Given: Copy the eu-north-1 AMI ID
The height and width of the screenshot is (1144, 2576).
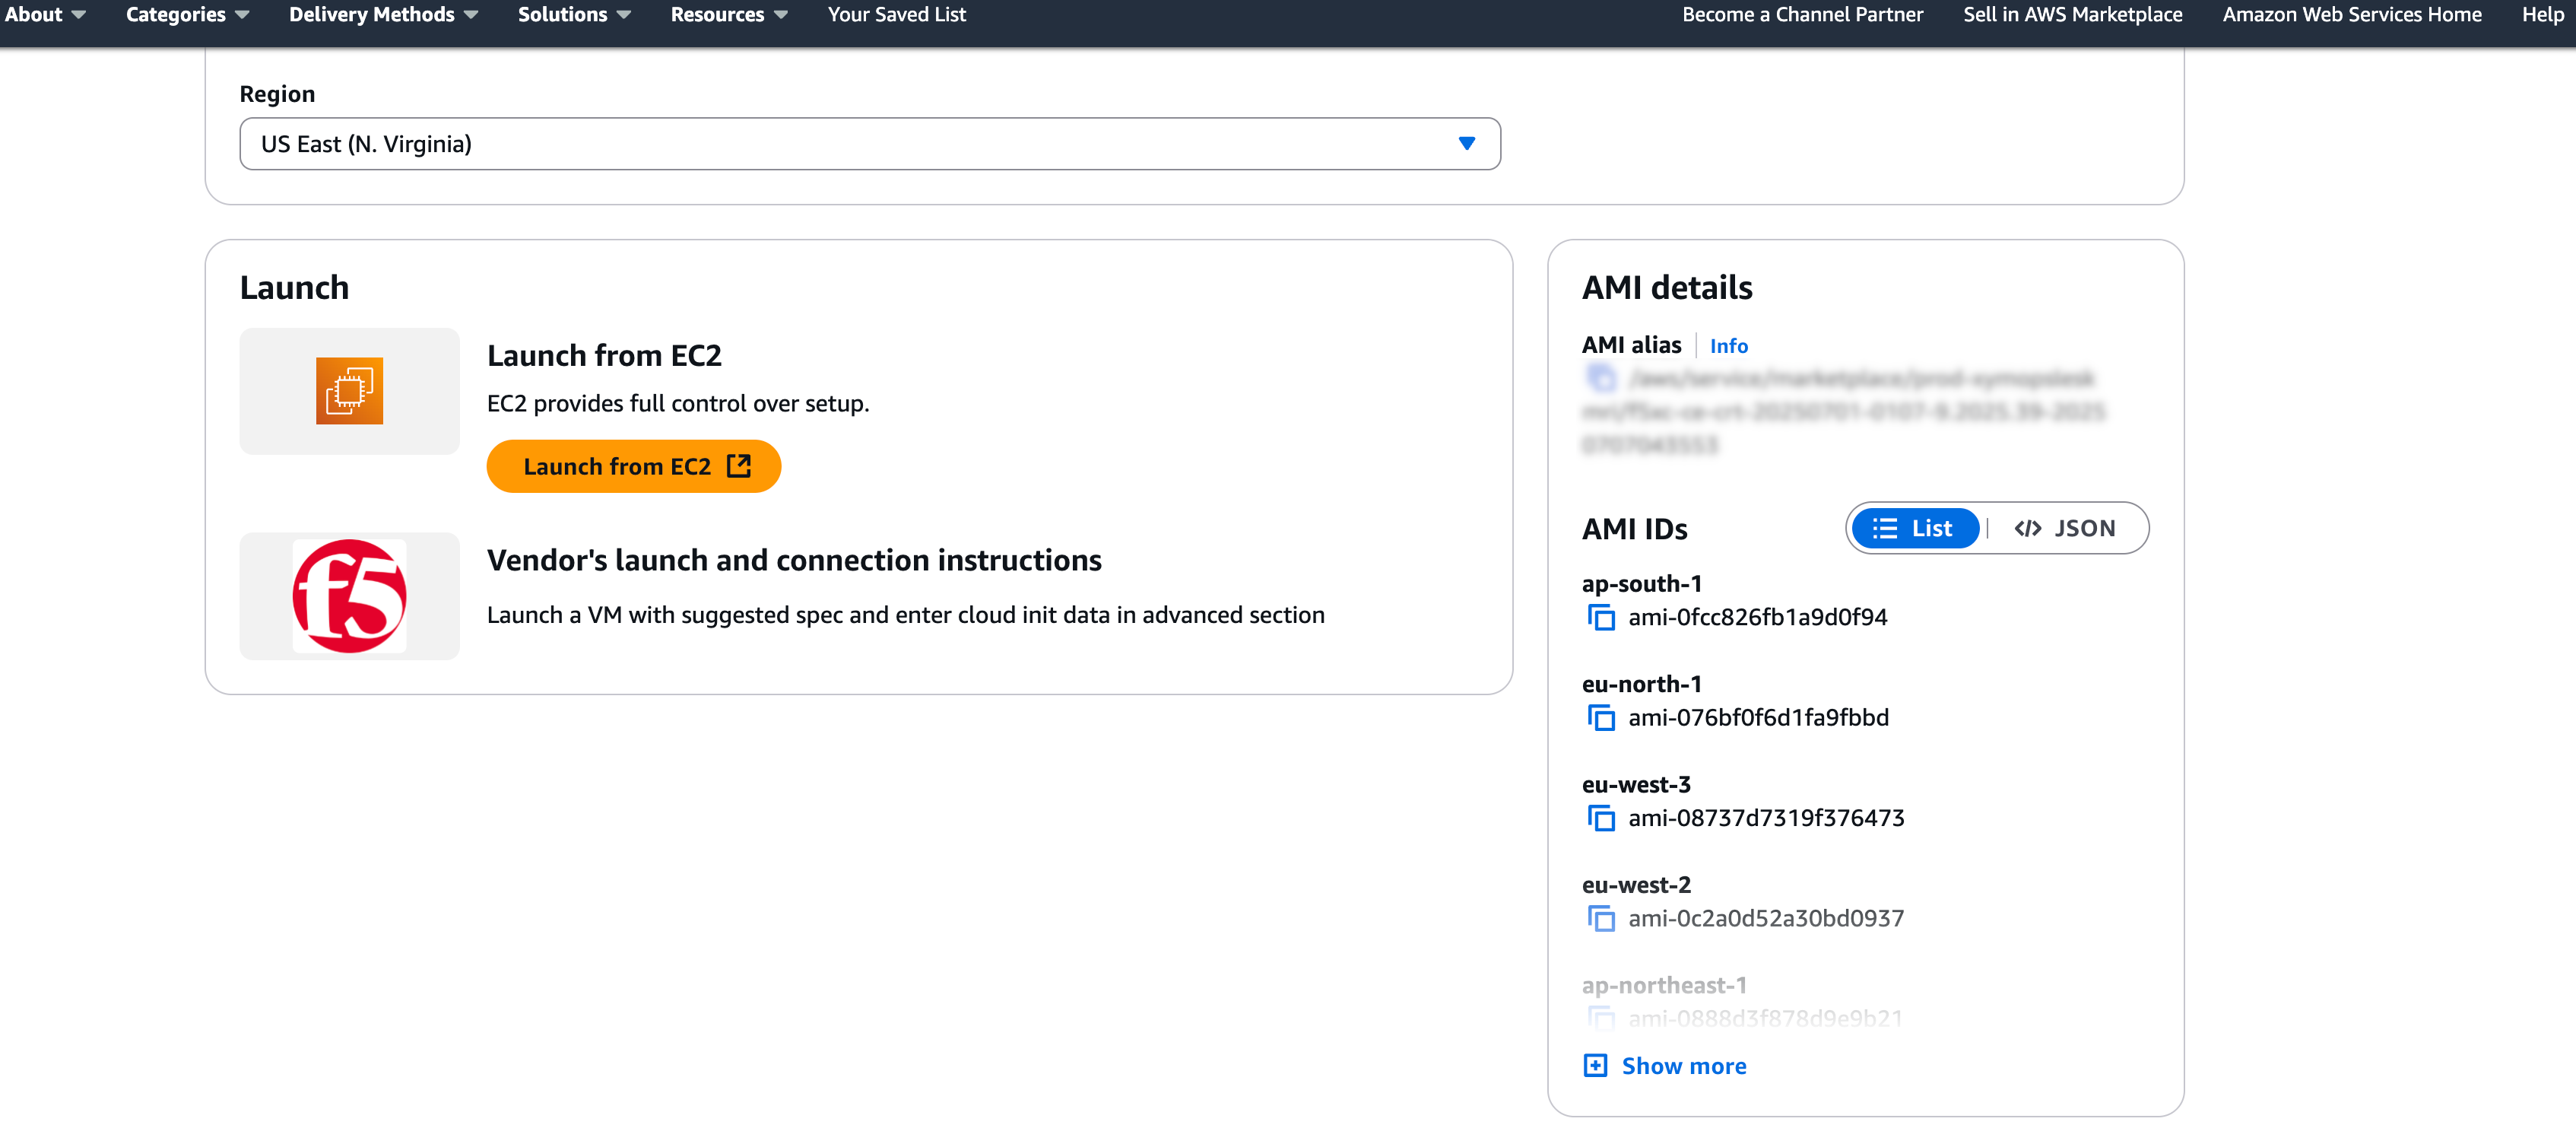Looking at the screenshot, I should (1602, 718).
